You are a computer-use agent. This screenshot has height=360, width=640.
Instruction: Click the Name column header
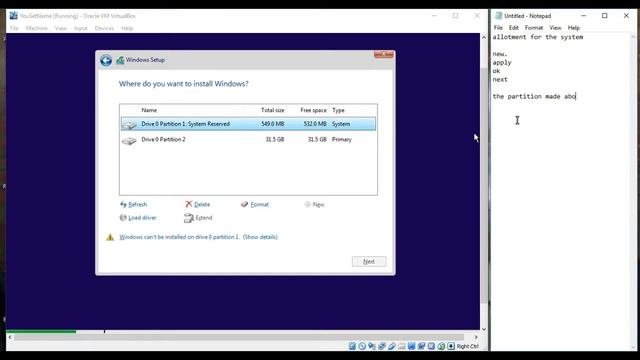(149, 110)
